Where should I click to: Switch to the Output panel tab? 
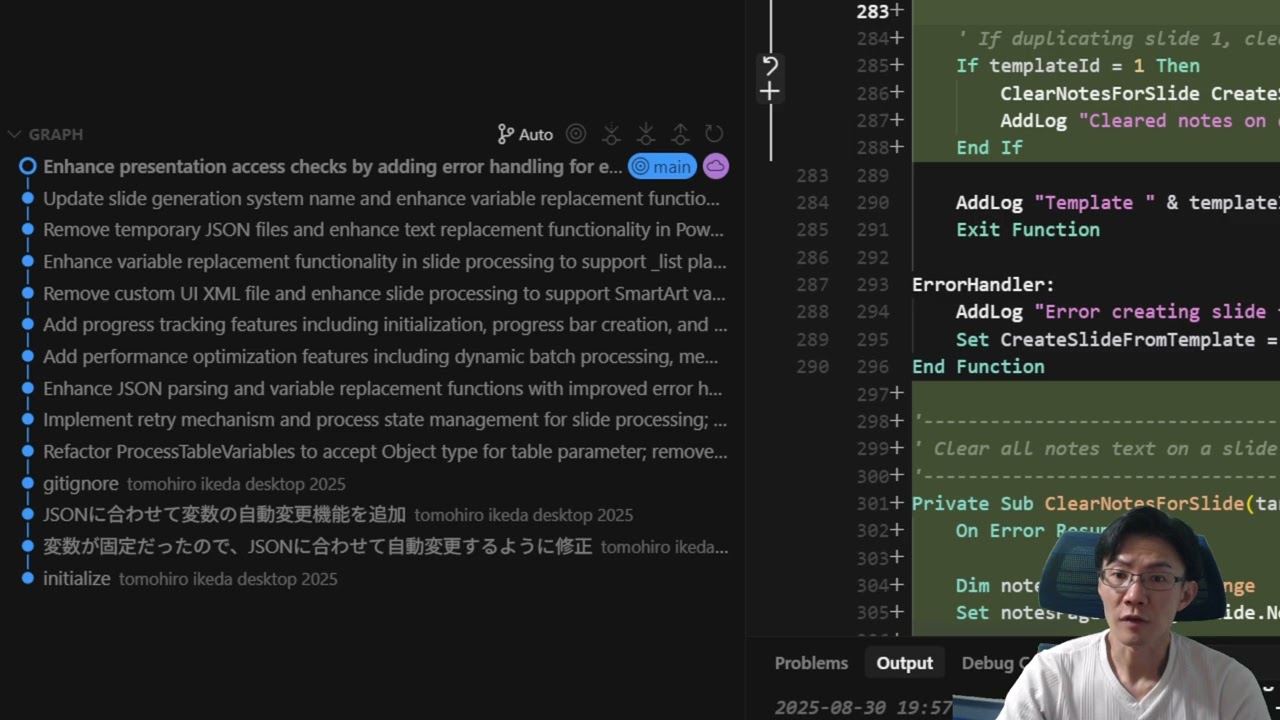pyautogui.click(x=904, y=663)
